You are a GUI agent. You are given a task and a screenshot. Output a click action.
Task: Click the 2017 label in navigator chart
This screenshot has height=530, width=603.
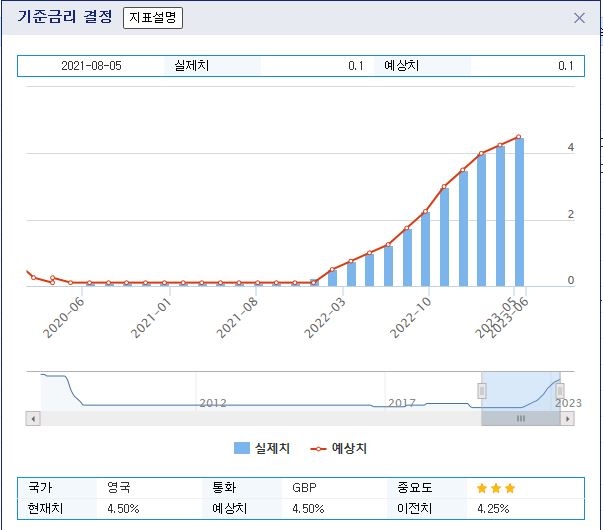pos(401,403)
